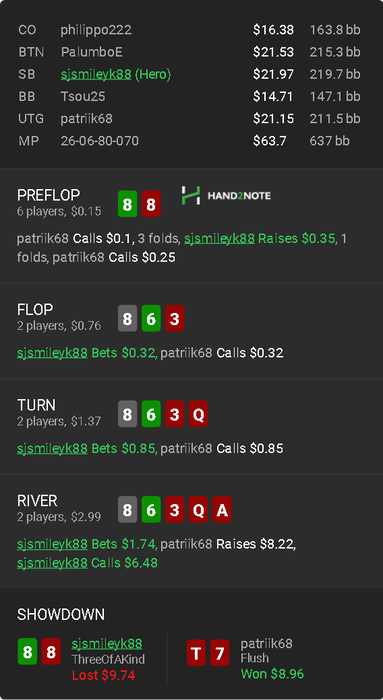Screen dimensions: 383x700
Task: Click the red T card in the showdown
Action: click(196, 653)
